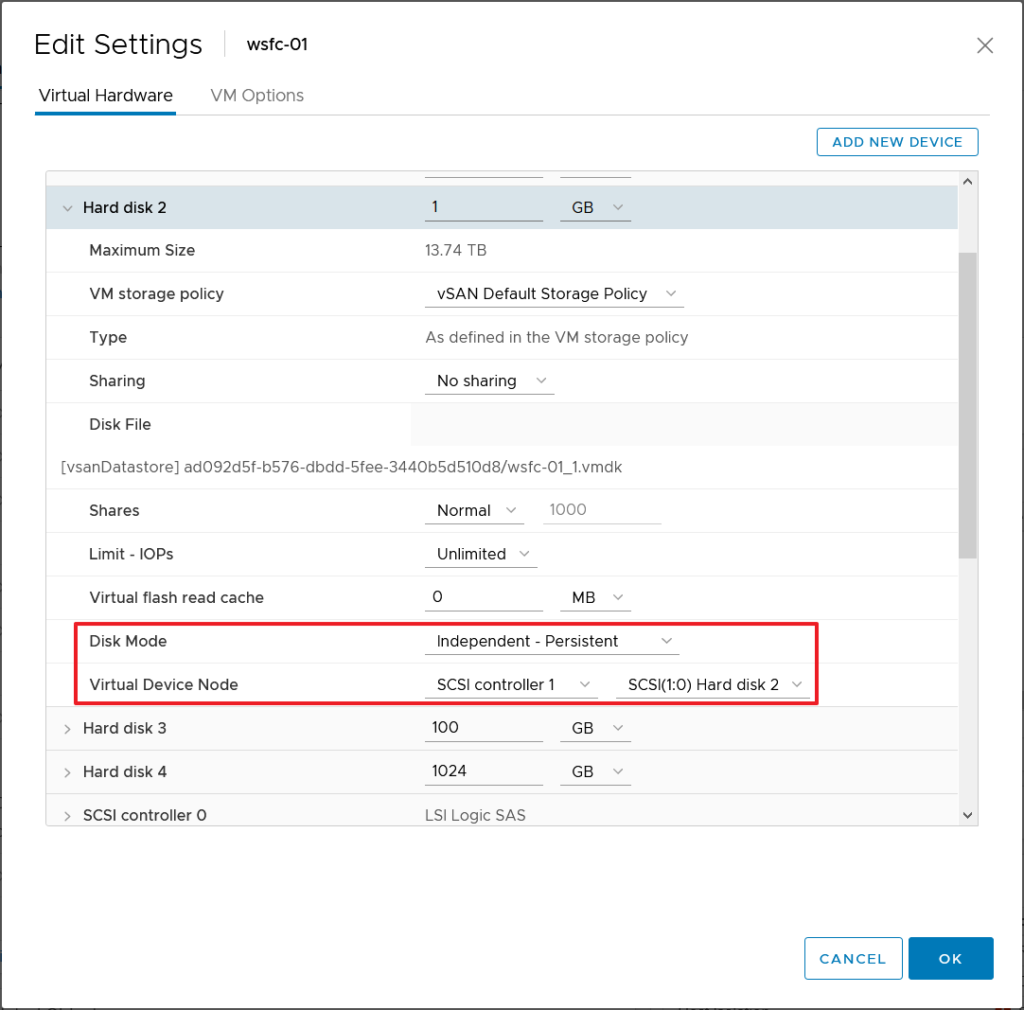The image size is (1024, 1010).
Task: Click the scroll down arrow in hardware list
Action: 966,816
